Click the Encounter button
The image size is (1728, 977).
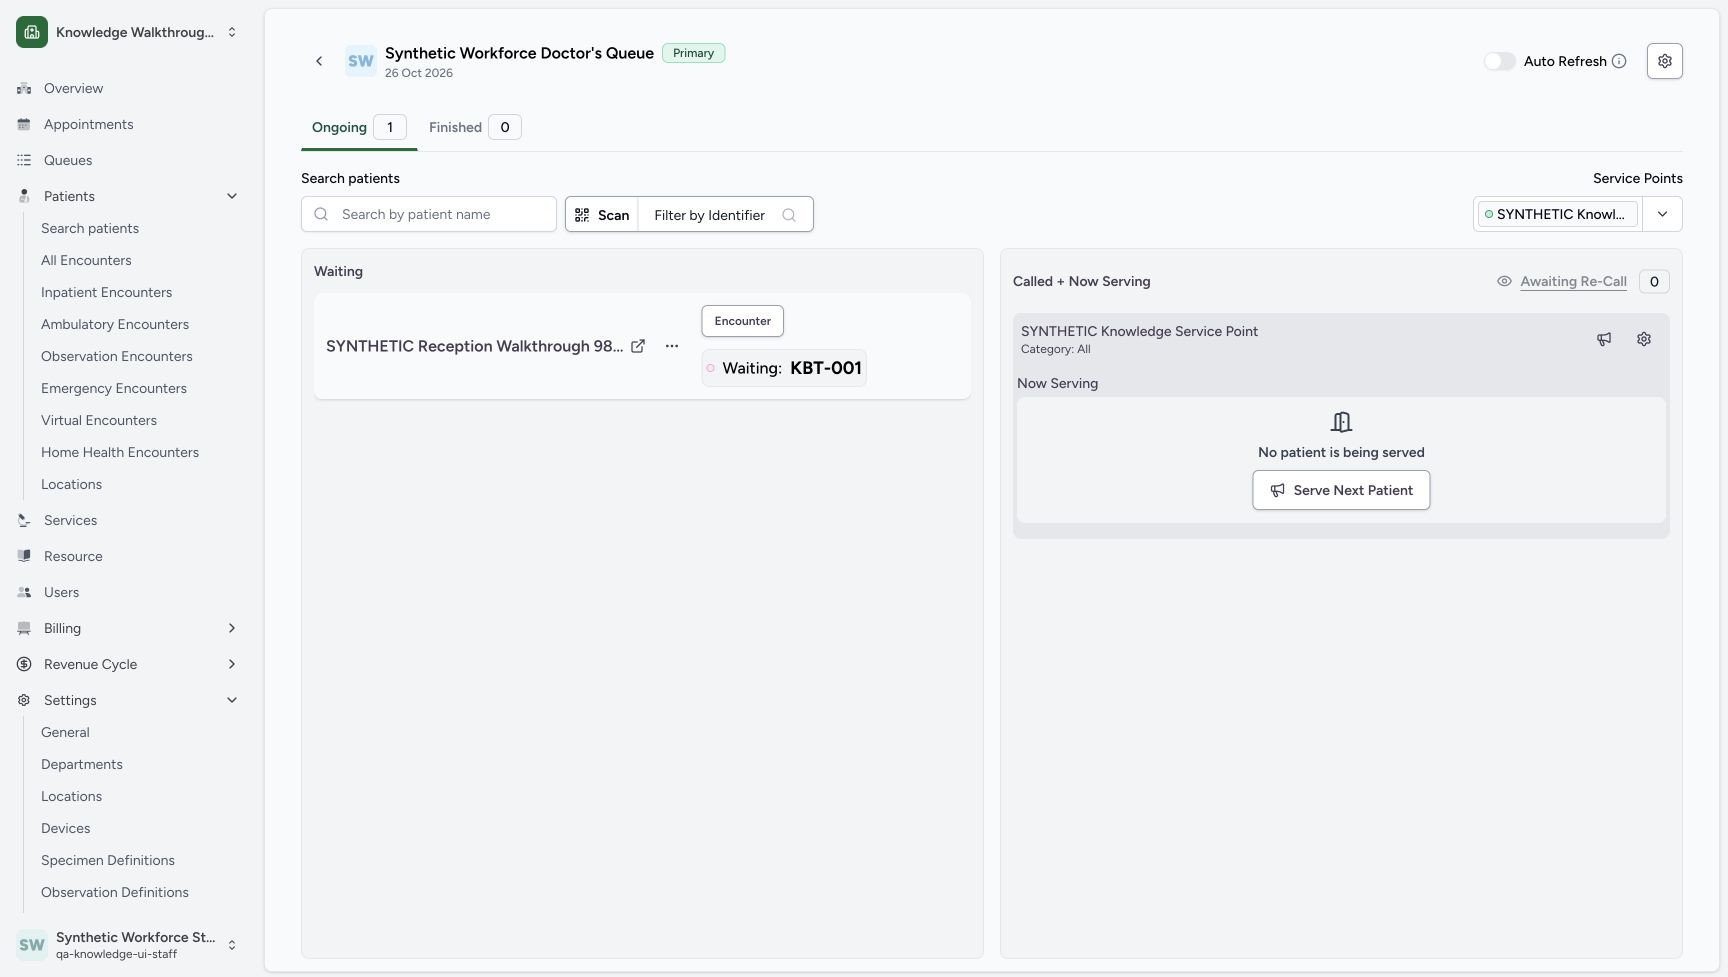(743, 321)
